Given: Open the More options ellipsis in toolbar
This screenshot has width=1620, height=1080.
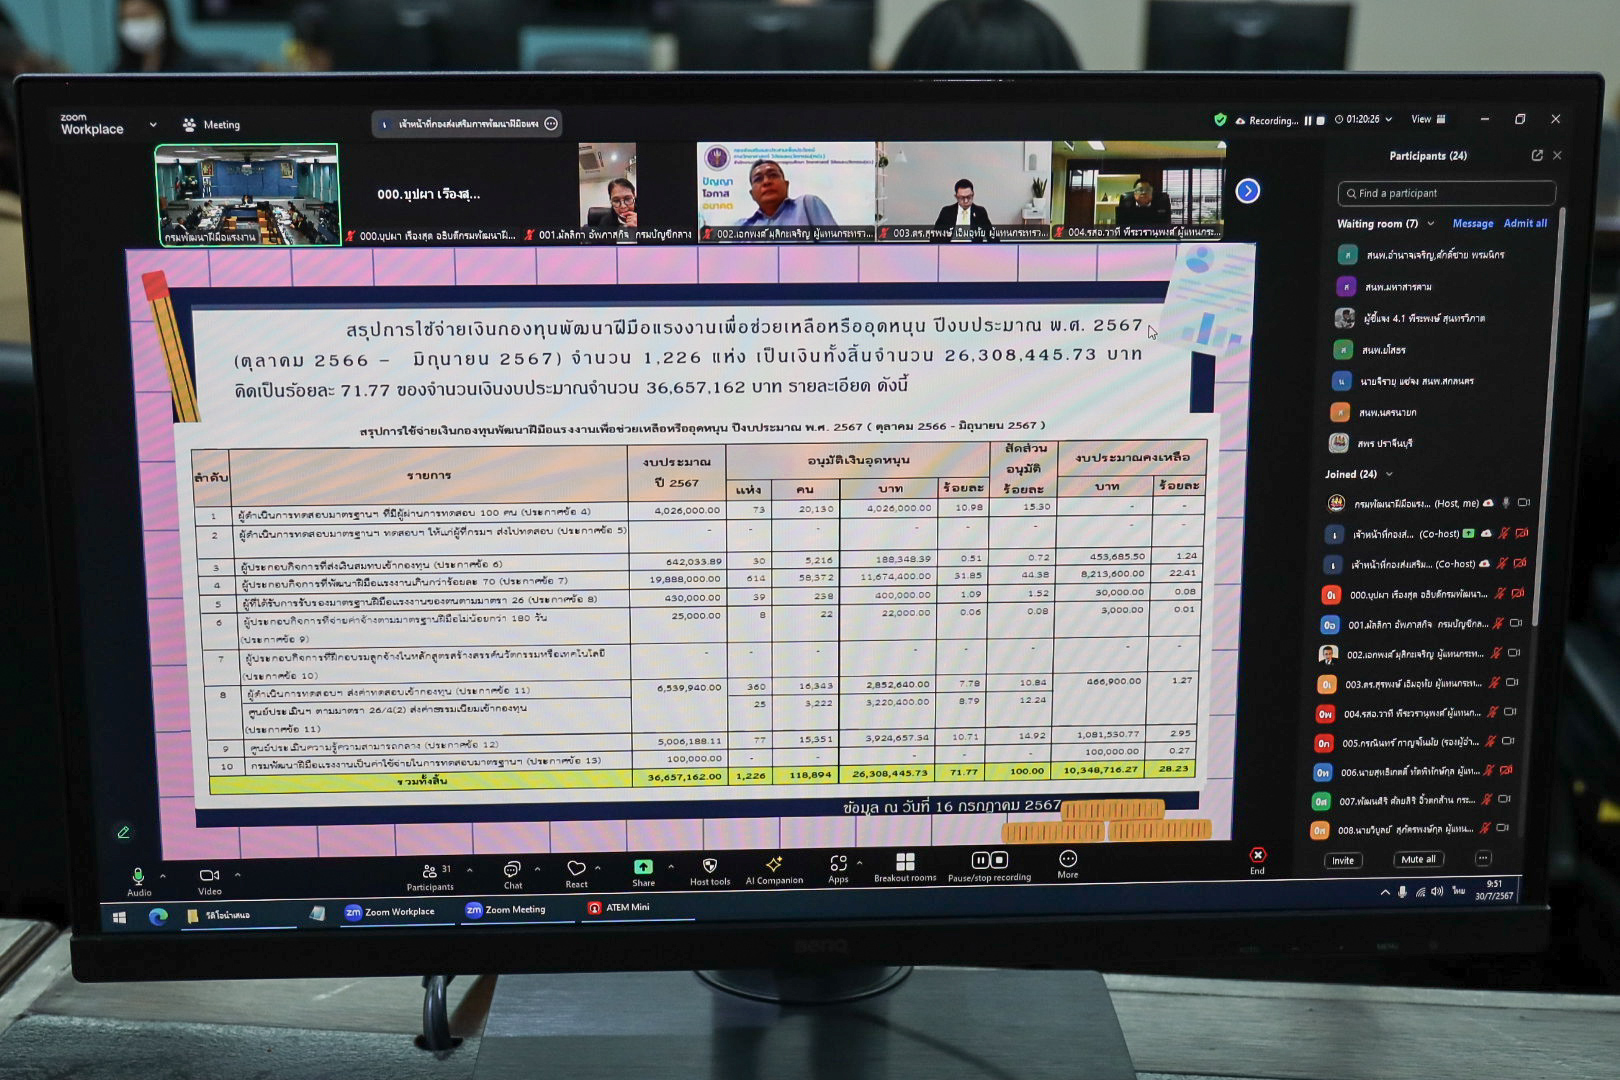Looking at the screenshot, I should coord(1068,860).
